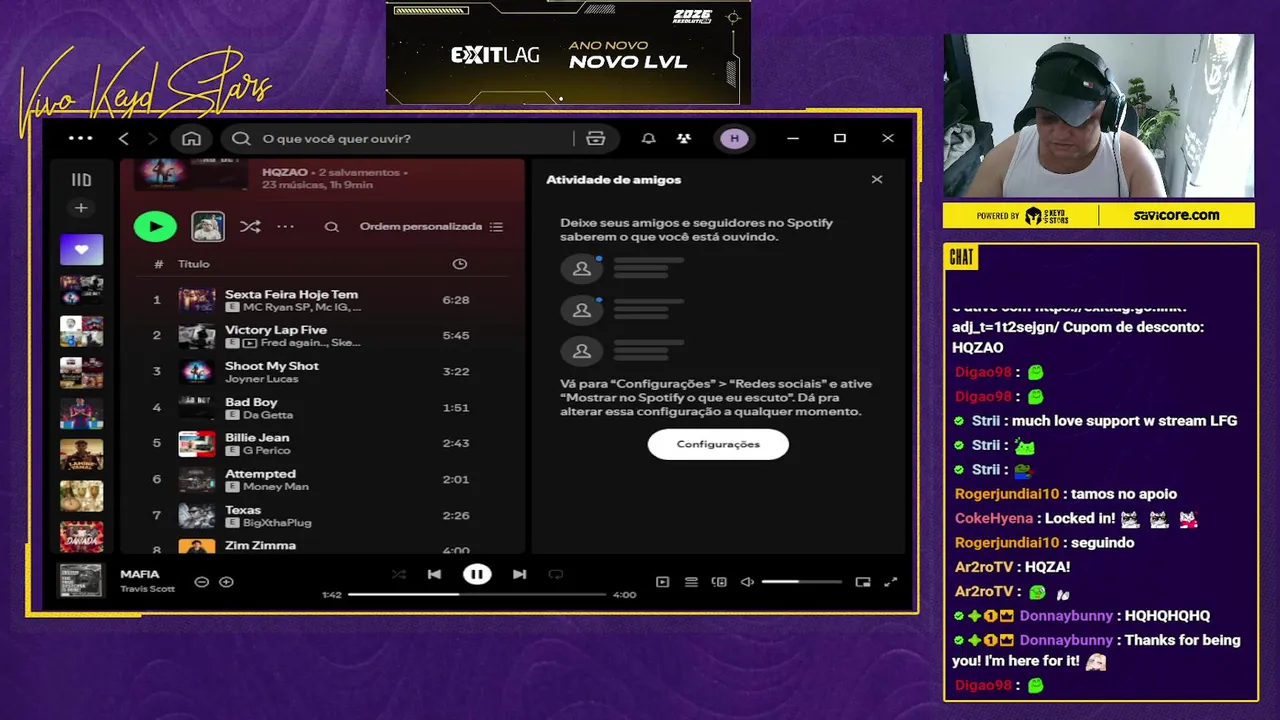Image resolution: width=1280 pixels, height=720 pixels.
Task: Click the playlist cover preview next to play
Action: 208,227
